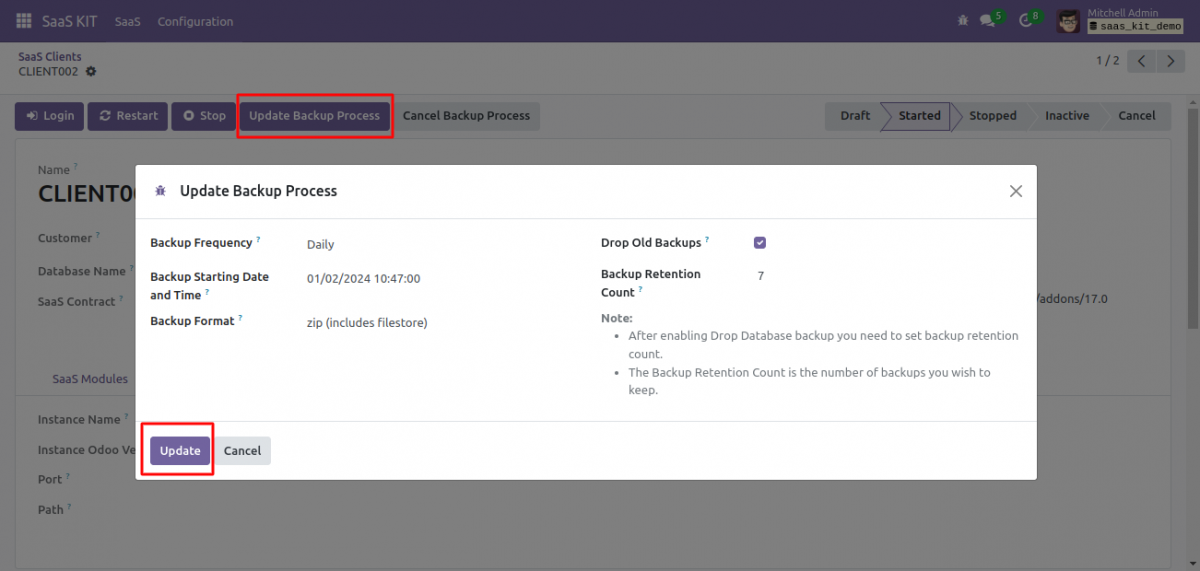The width and height of the screenshot is (1200, 571).
Task: Click the Update button
Action: tap(180, 451)
